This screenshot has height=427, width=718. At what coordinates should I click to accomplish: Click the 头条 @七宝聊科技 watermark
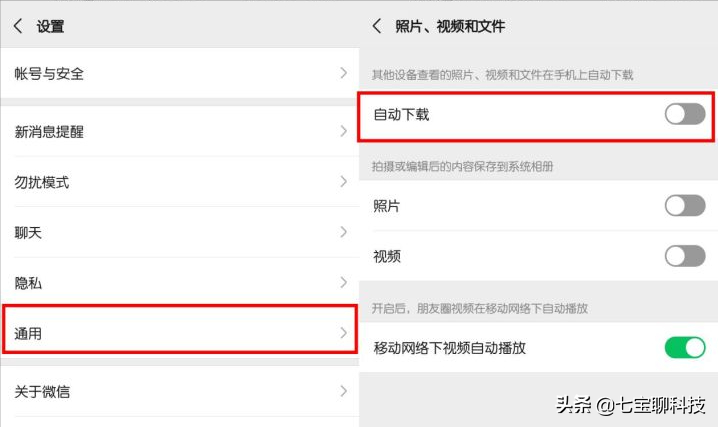631,406
